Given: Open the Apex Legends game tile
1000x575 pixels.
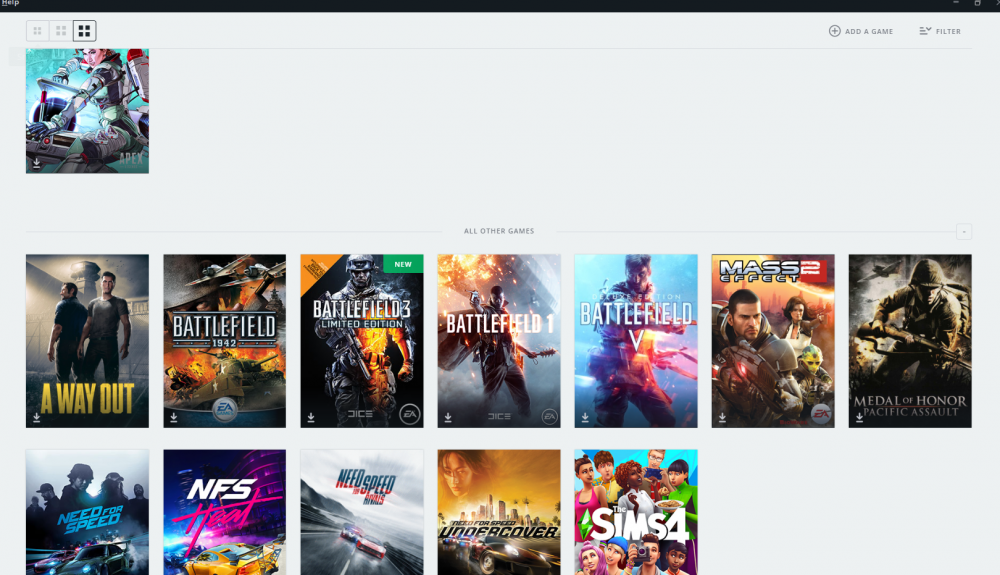Looking at the screenshot, I should pyautogui.click(x=87, y=111).
